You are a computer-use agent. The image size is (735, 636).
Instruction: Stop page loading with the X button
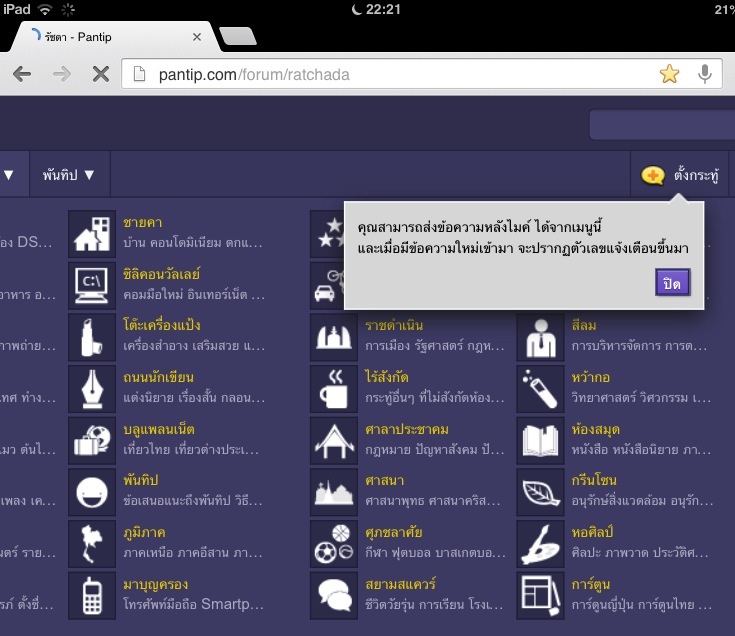(100, 74)
